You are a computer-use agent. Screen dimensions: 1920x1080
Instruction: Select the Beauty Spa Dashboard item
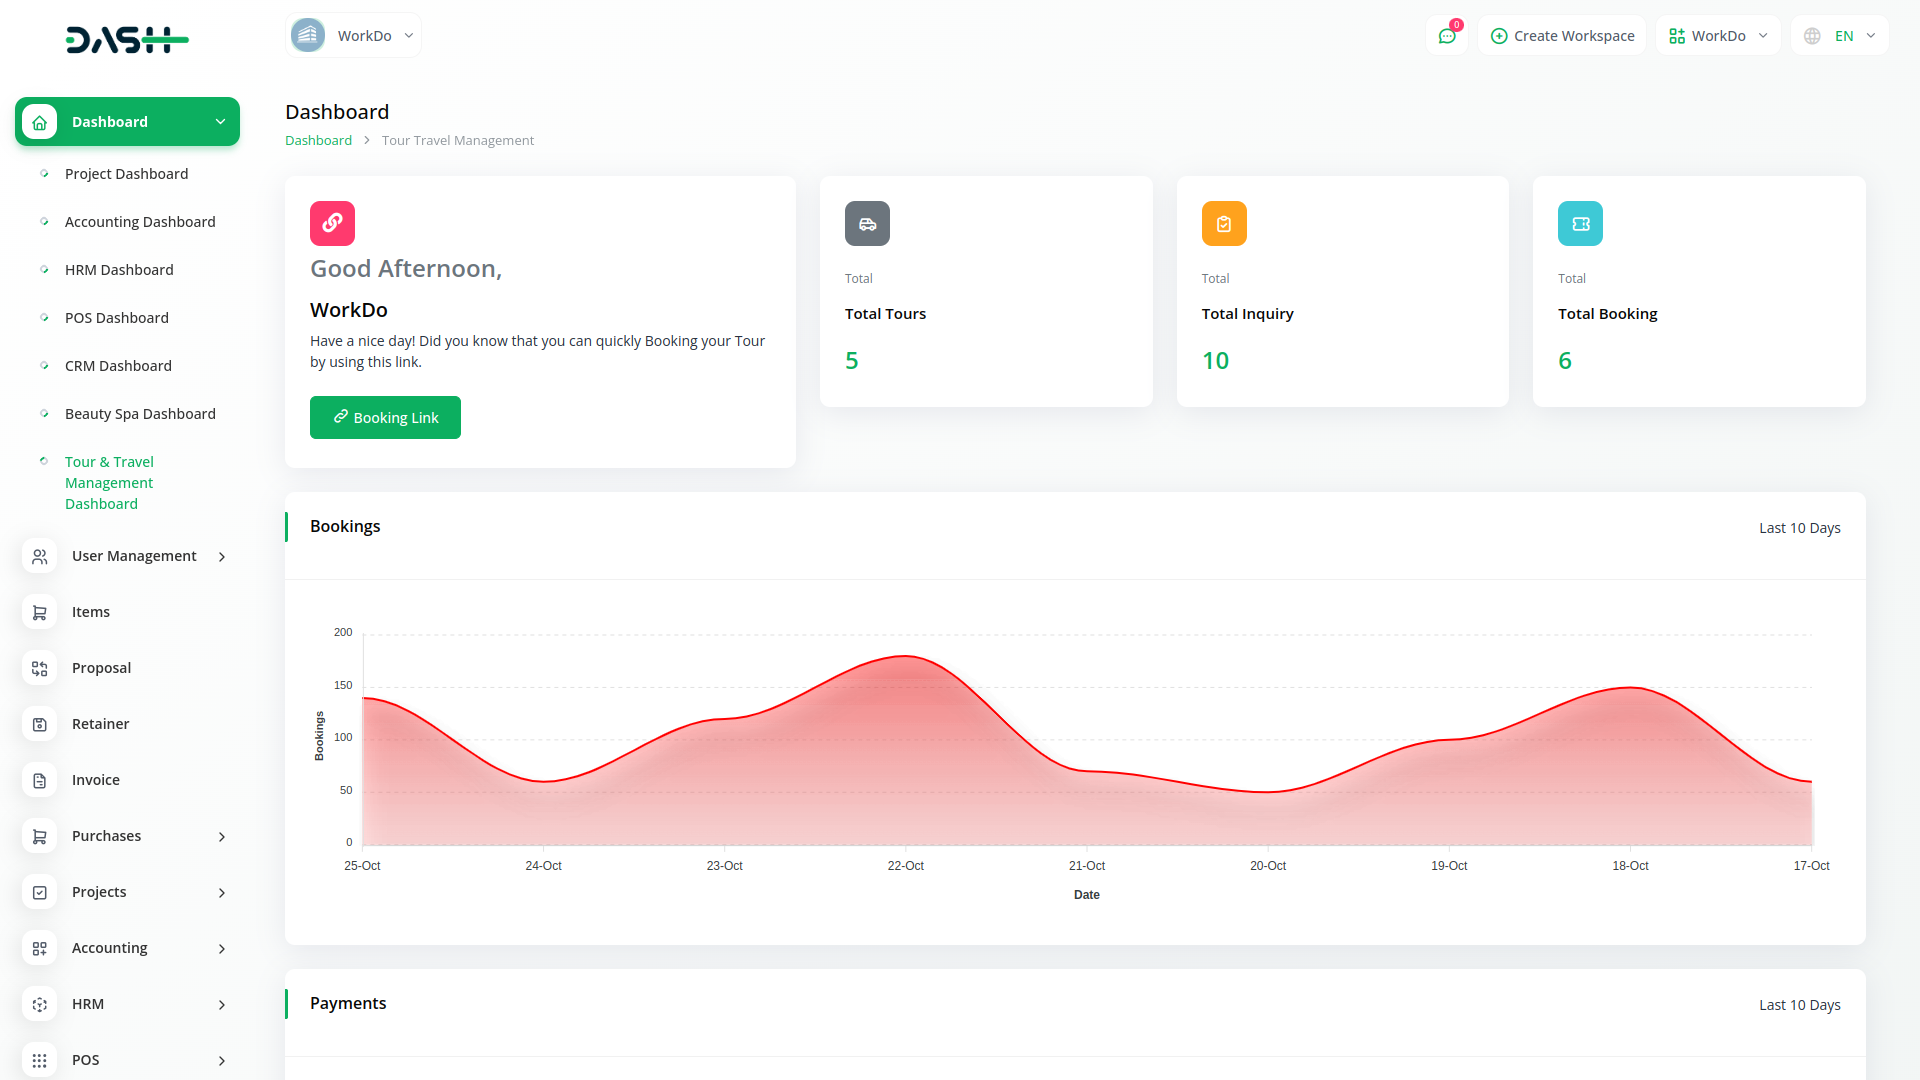pos(140,414)
